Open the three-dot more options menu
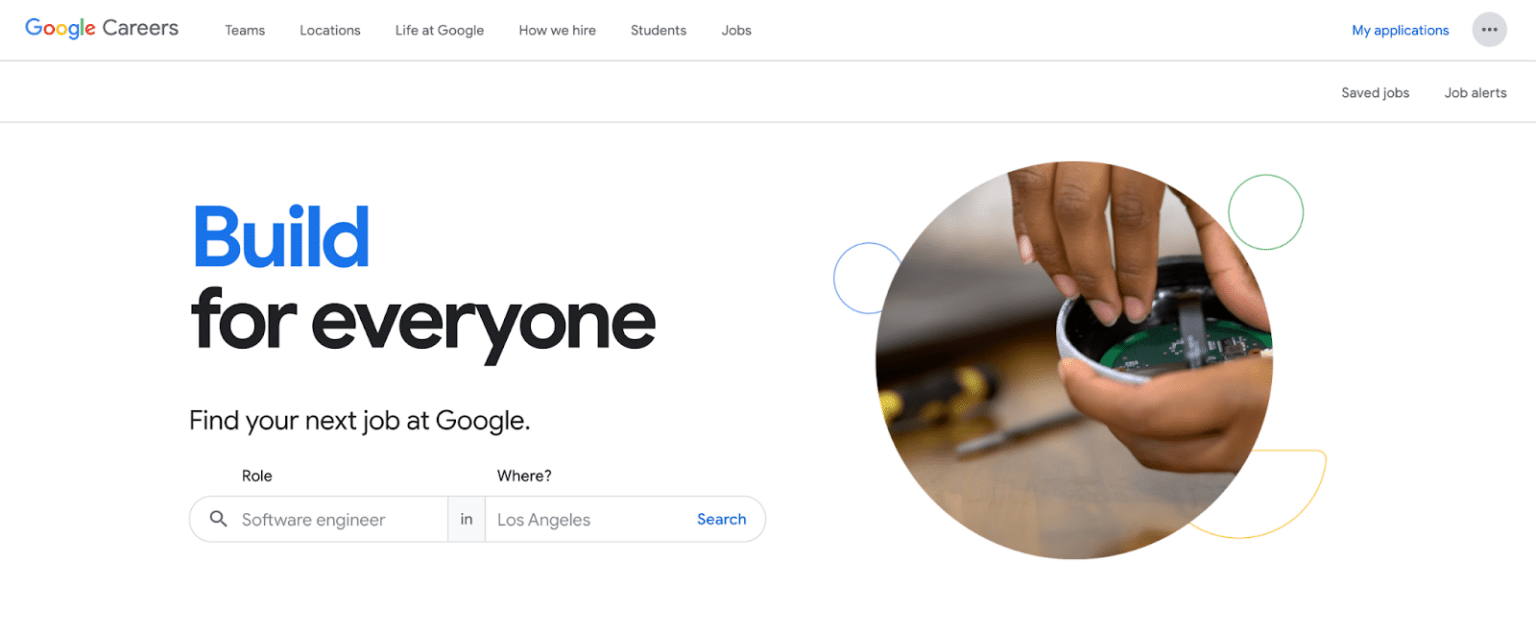Screen dimensions: 1536x636 point(1489,30)
